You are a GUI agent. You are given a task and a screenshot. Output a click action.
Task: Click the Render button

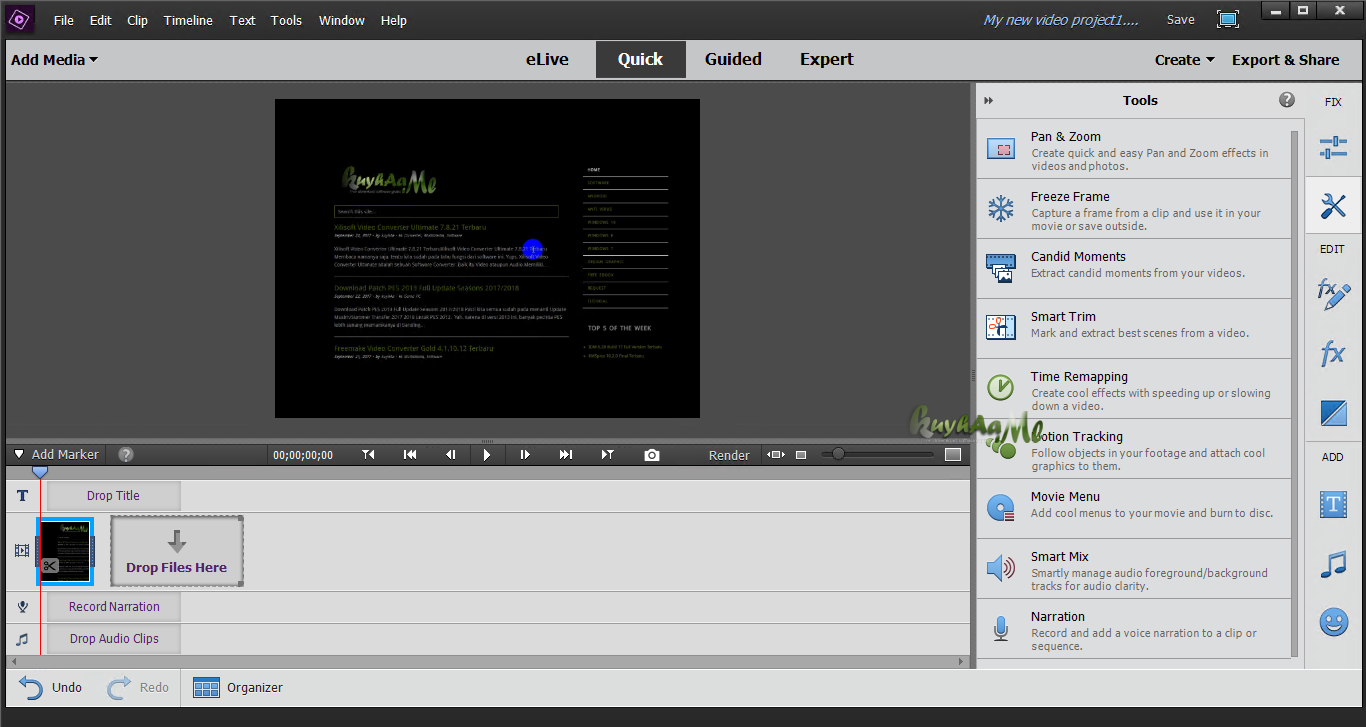(729, 455)
